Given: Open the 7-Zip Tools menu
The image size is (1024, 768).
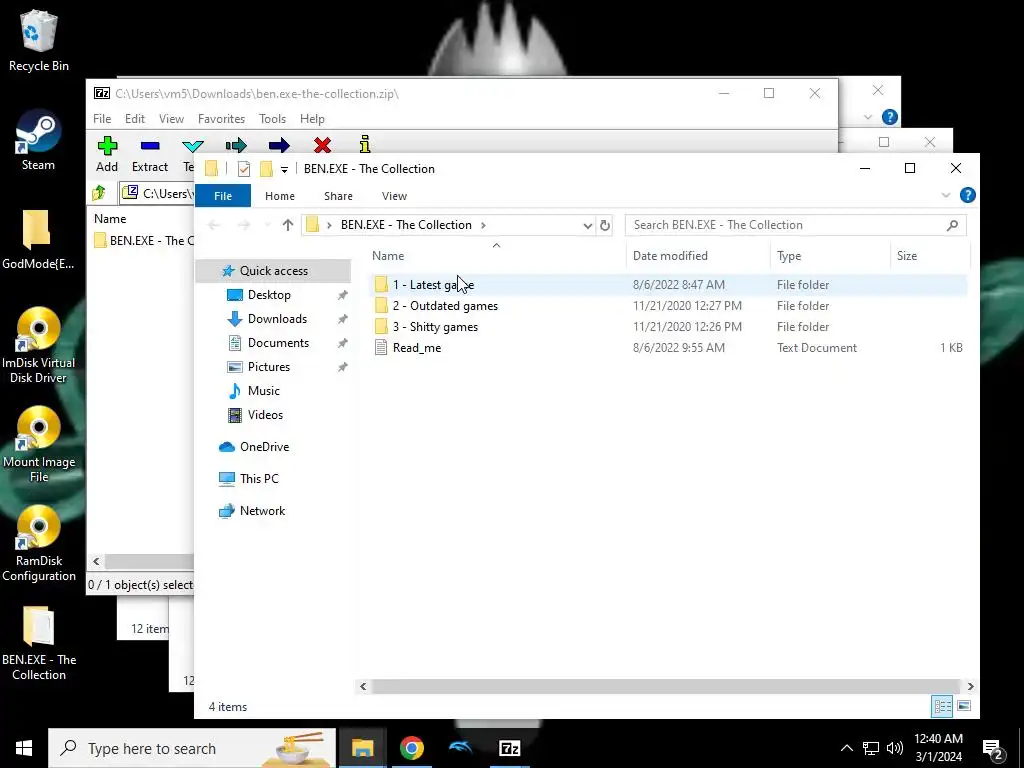Looking at the screenshot, I should [272, 119].
